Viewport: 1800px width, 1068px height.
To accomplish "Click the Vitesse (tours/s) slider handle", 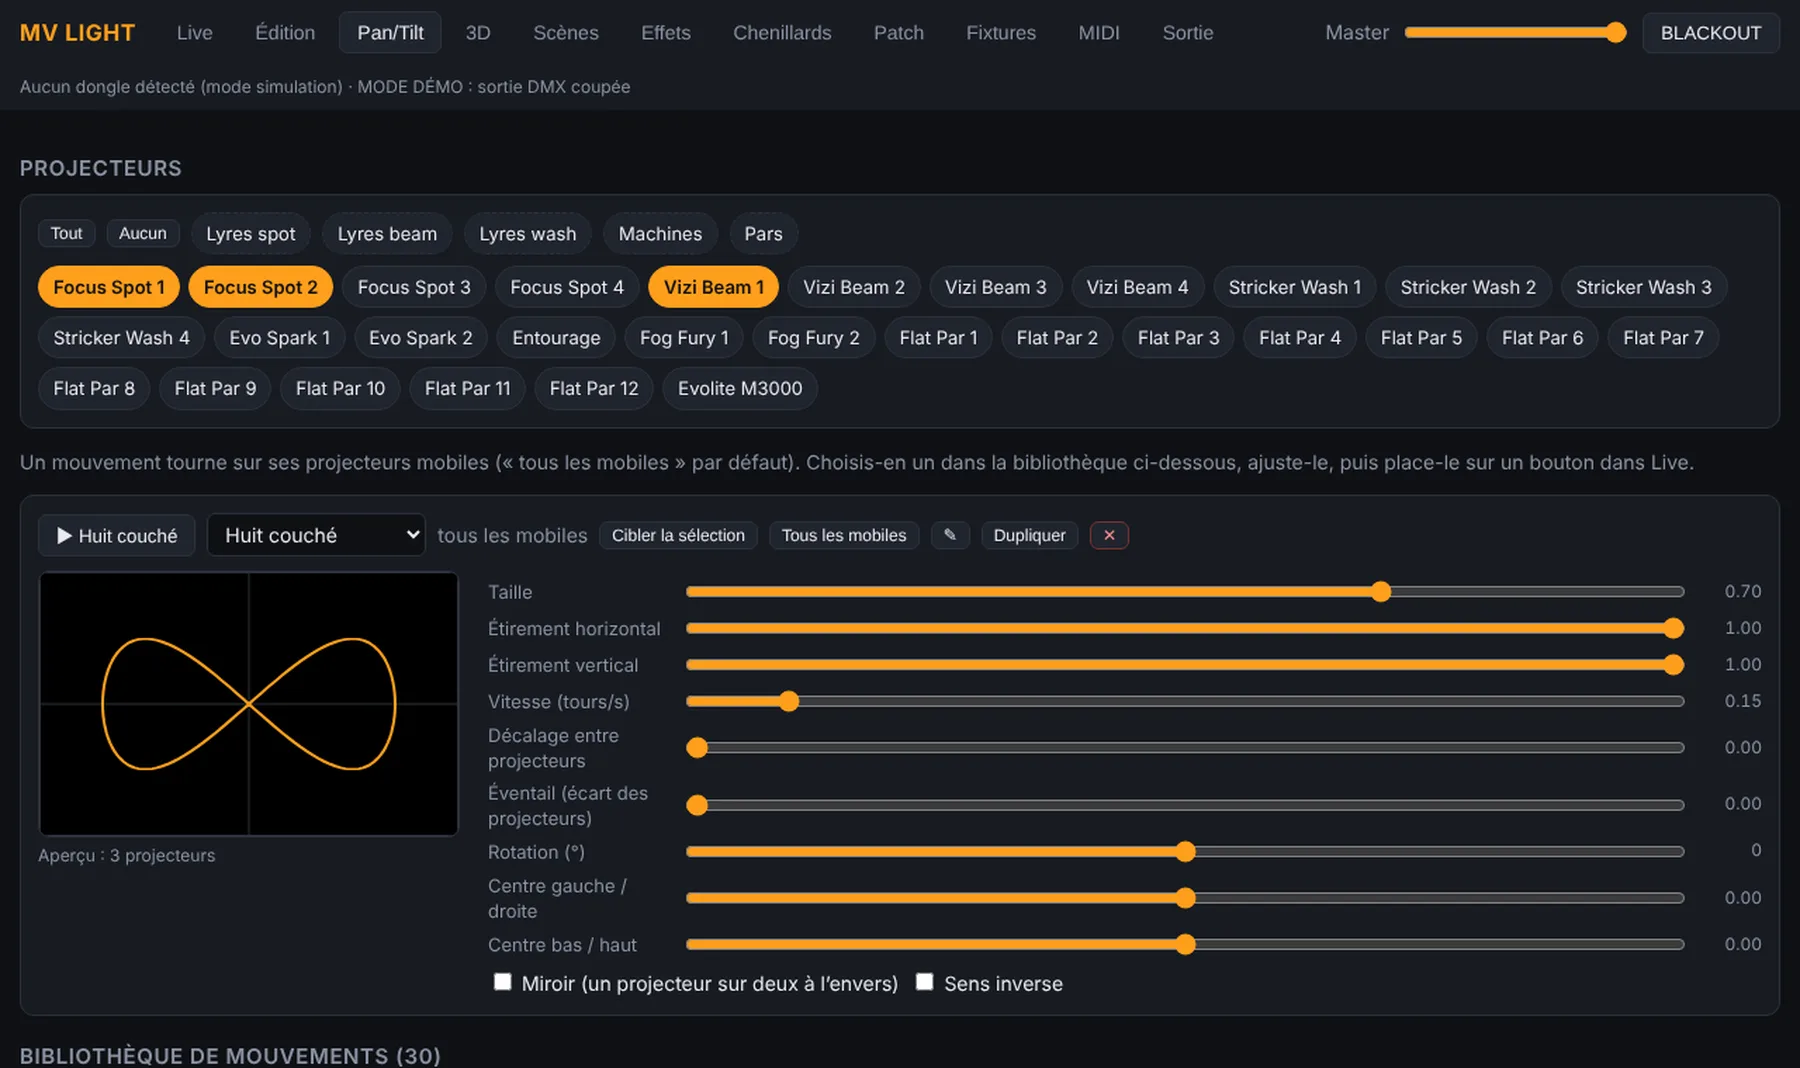I will [789, 701].
